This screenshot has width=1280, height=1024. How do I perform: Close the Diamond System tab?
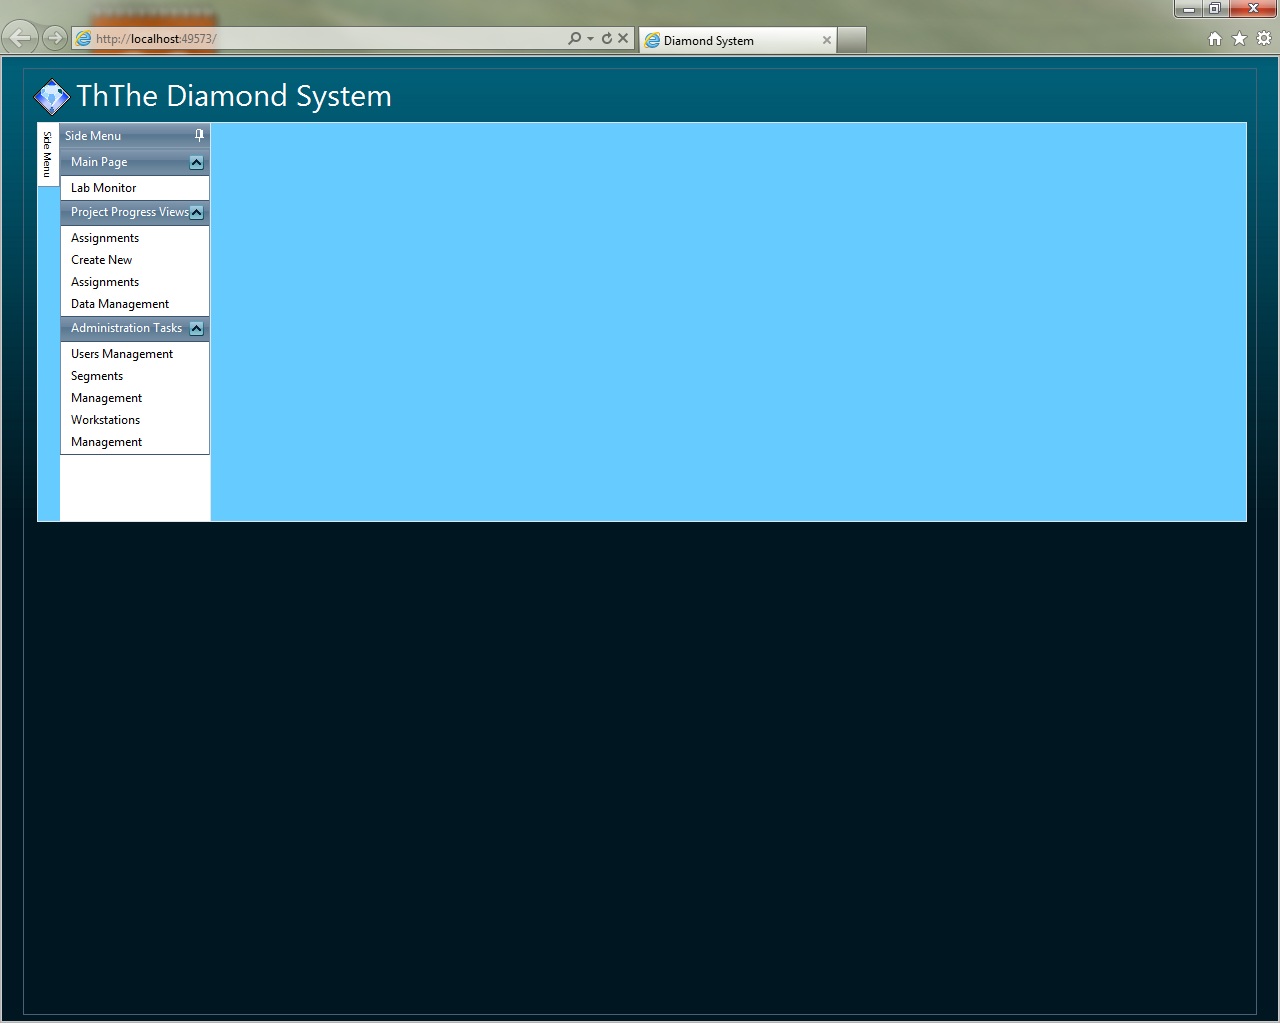pos(826,40)
